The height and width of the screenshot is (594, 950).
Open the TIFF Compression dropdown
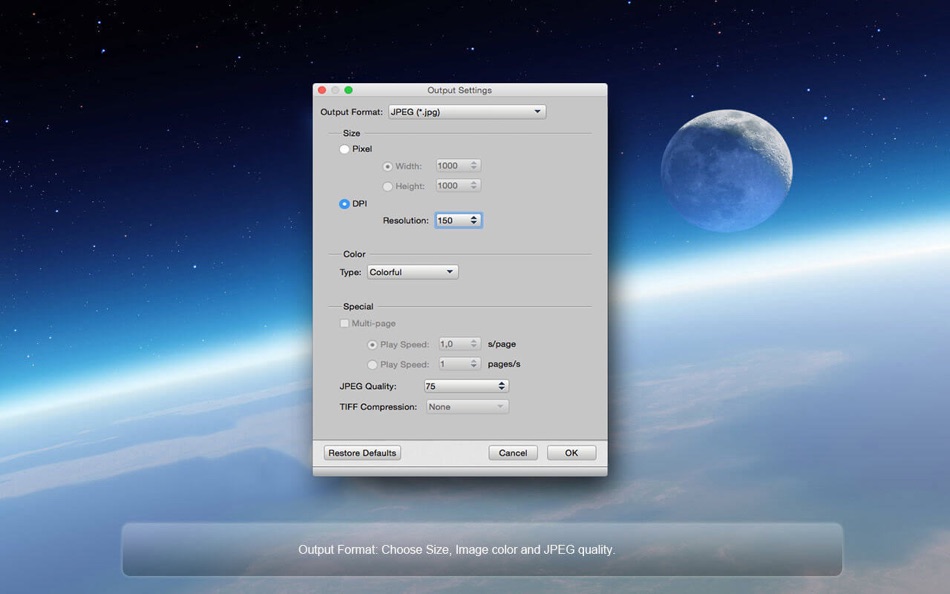tap(467, 407)
